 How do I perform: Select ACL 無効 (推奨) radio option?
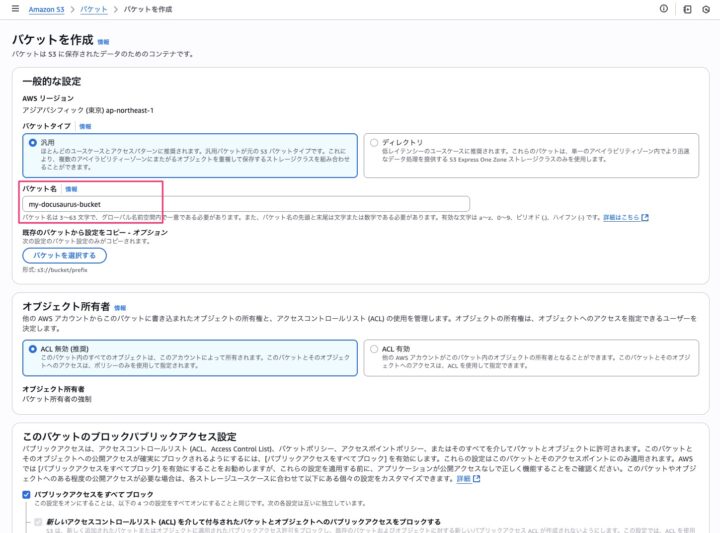click(x=33, y=349)
